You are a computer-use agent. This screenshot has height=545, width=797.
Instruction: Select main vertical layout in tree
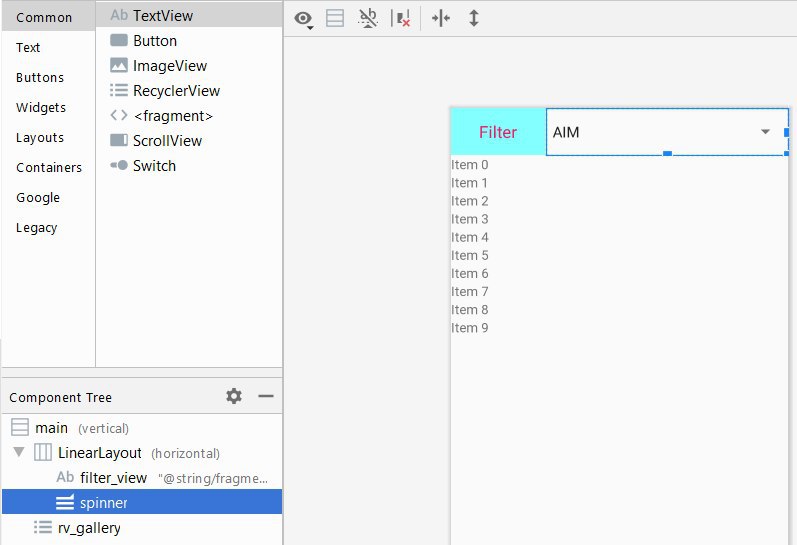tap(142, 428)
